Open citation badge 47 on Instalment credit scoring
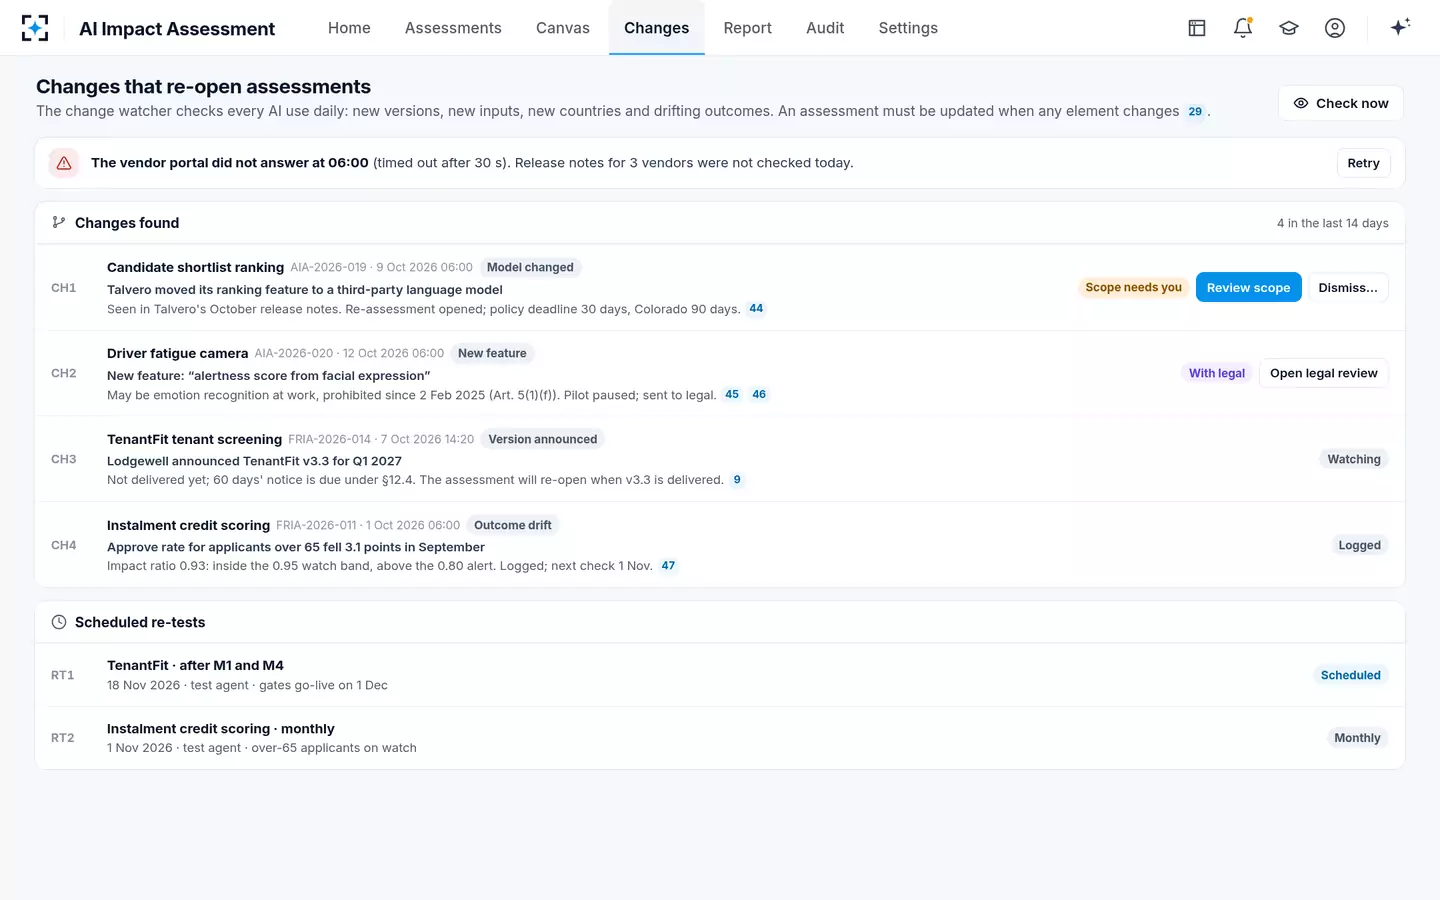The image size is (1440, 900). coord(668,566)
